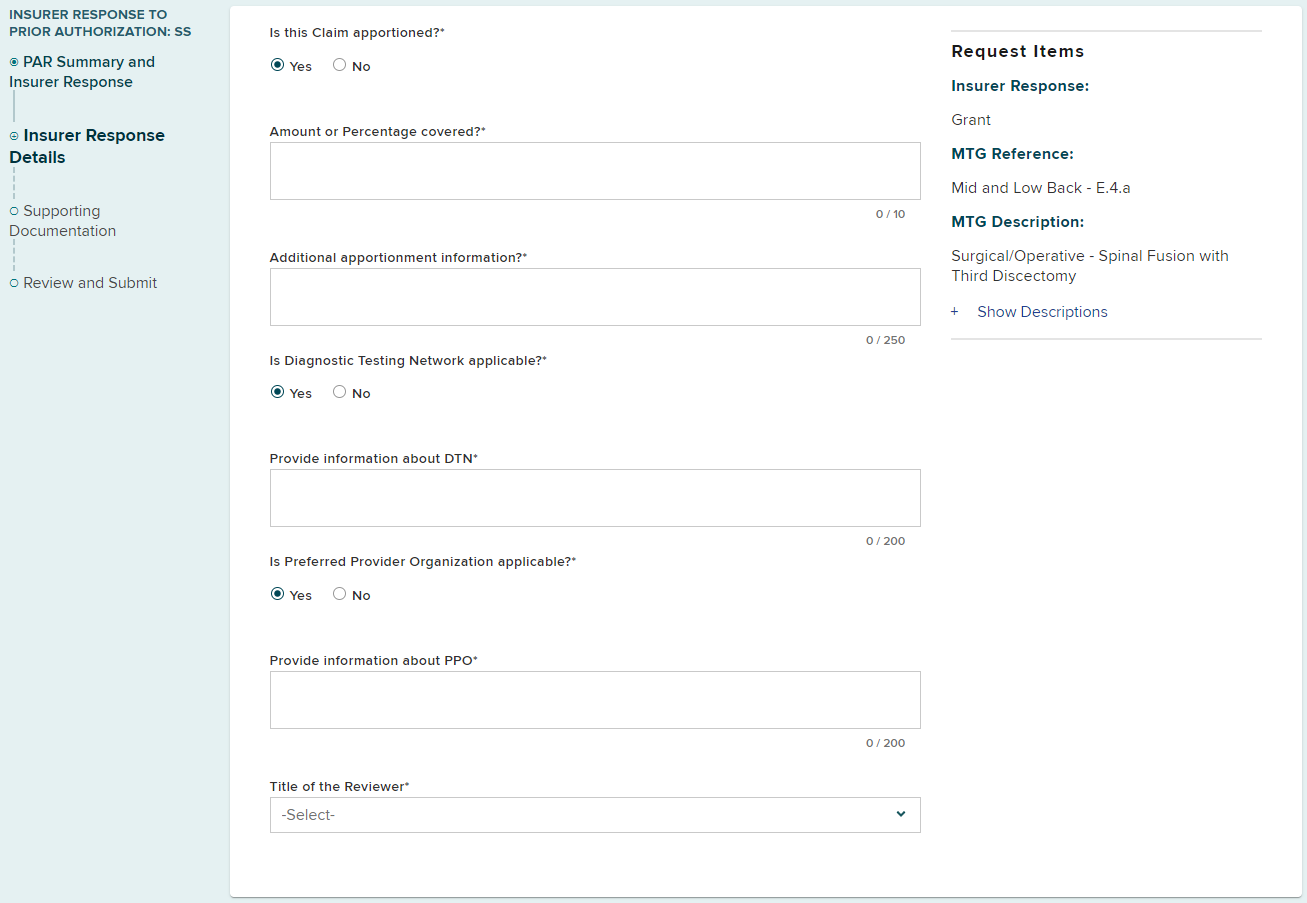Image resolution: width=1307 pixels, height=903 pixels.
Task: Click the reviewer title dropdown chevron arrow
Action: [901, 814]
